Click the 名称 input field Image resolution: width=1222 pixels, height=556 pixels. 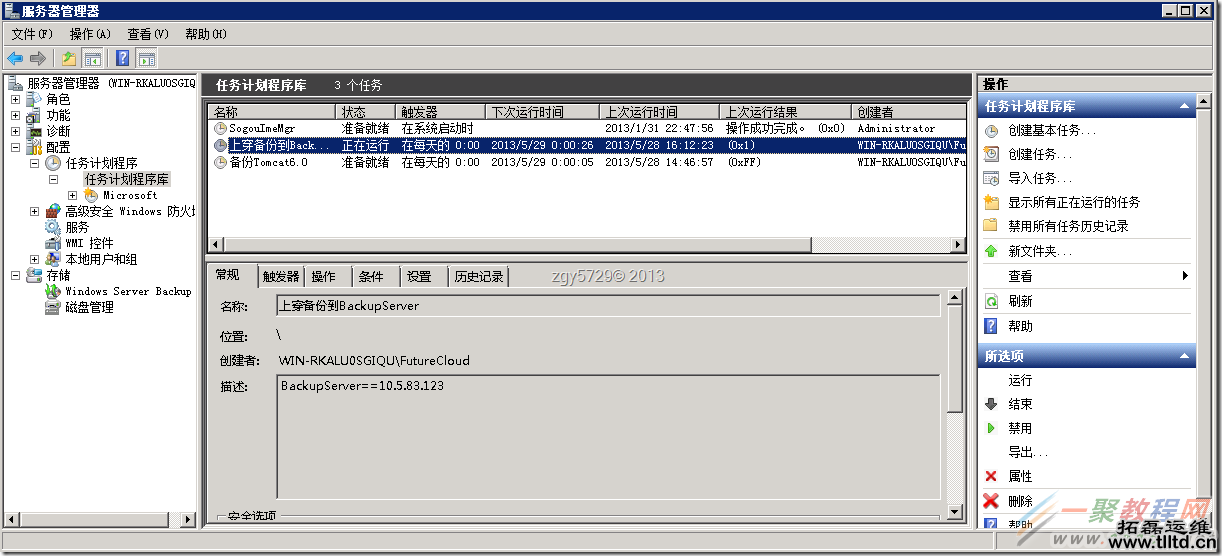coord(607,306)
